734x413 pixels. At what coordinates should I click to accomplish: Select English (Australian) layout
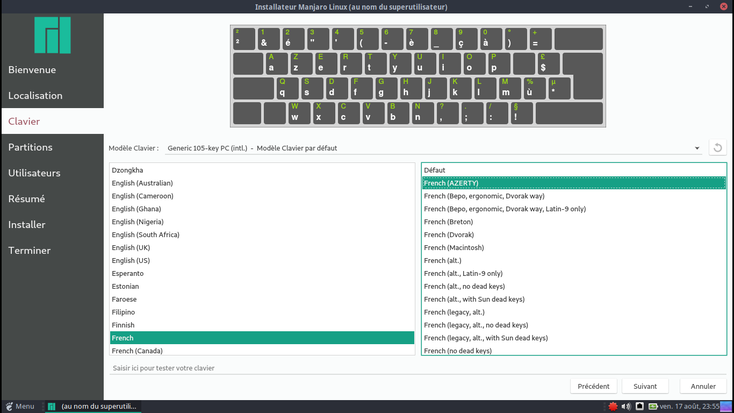coord(262,183)
